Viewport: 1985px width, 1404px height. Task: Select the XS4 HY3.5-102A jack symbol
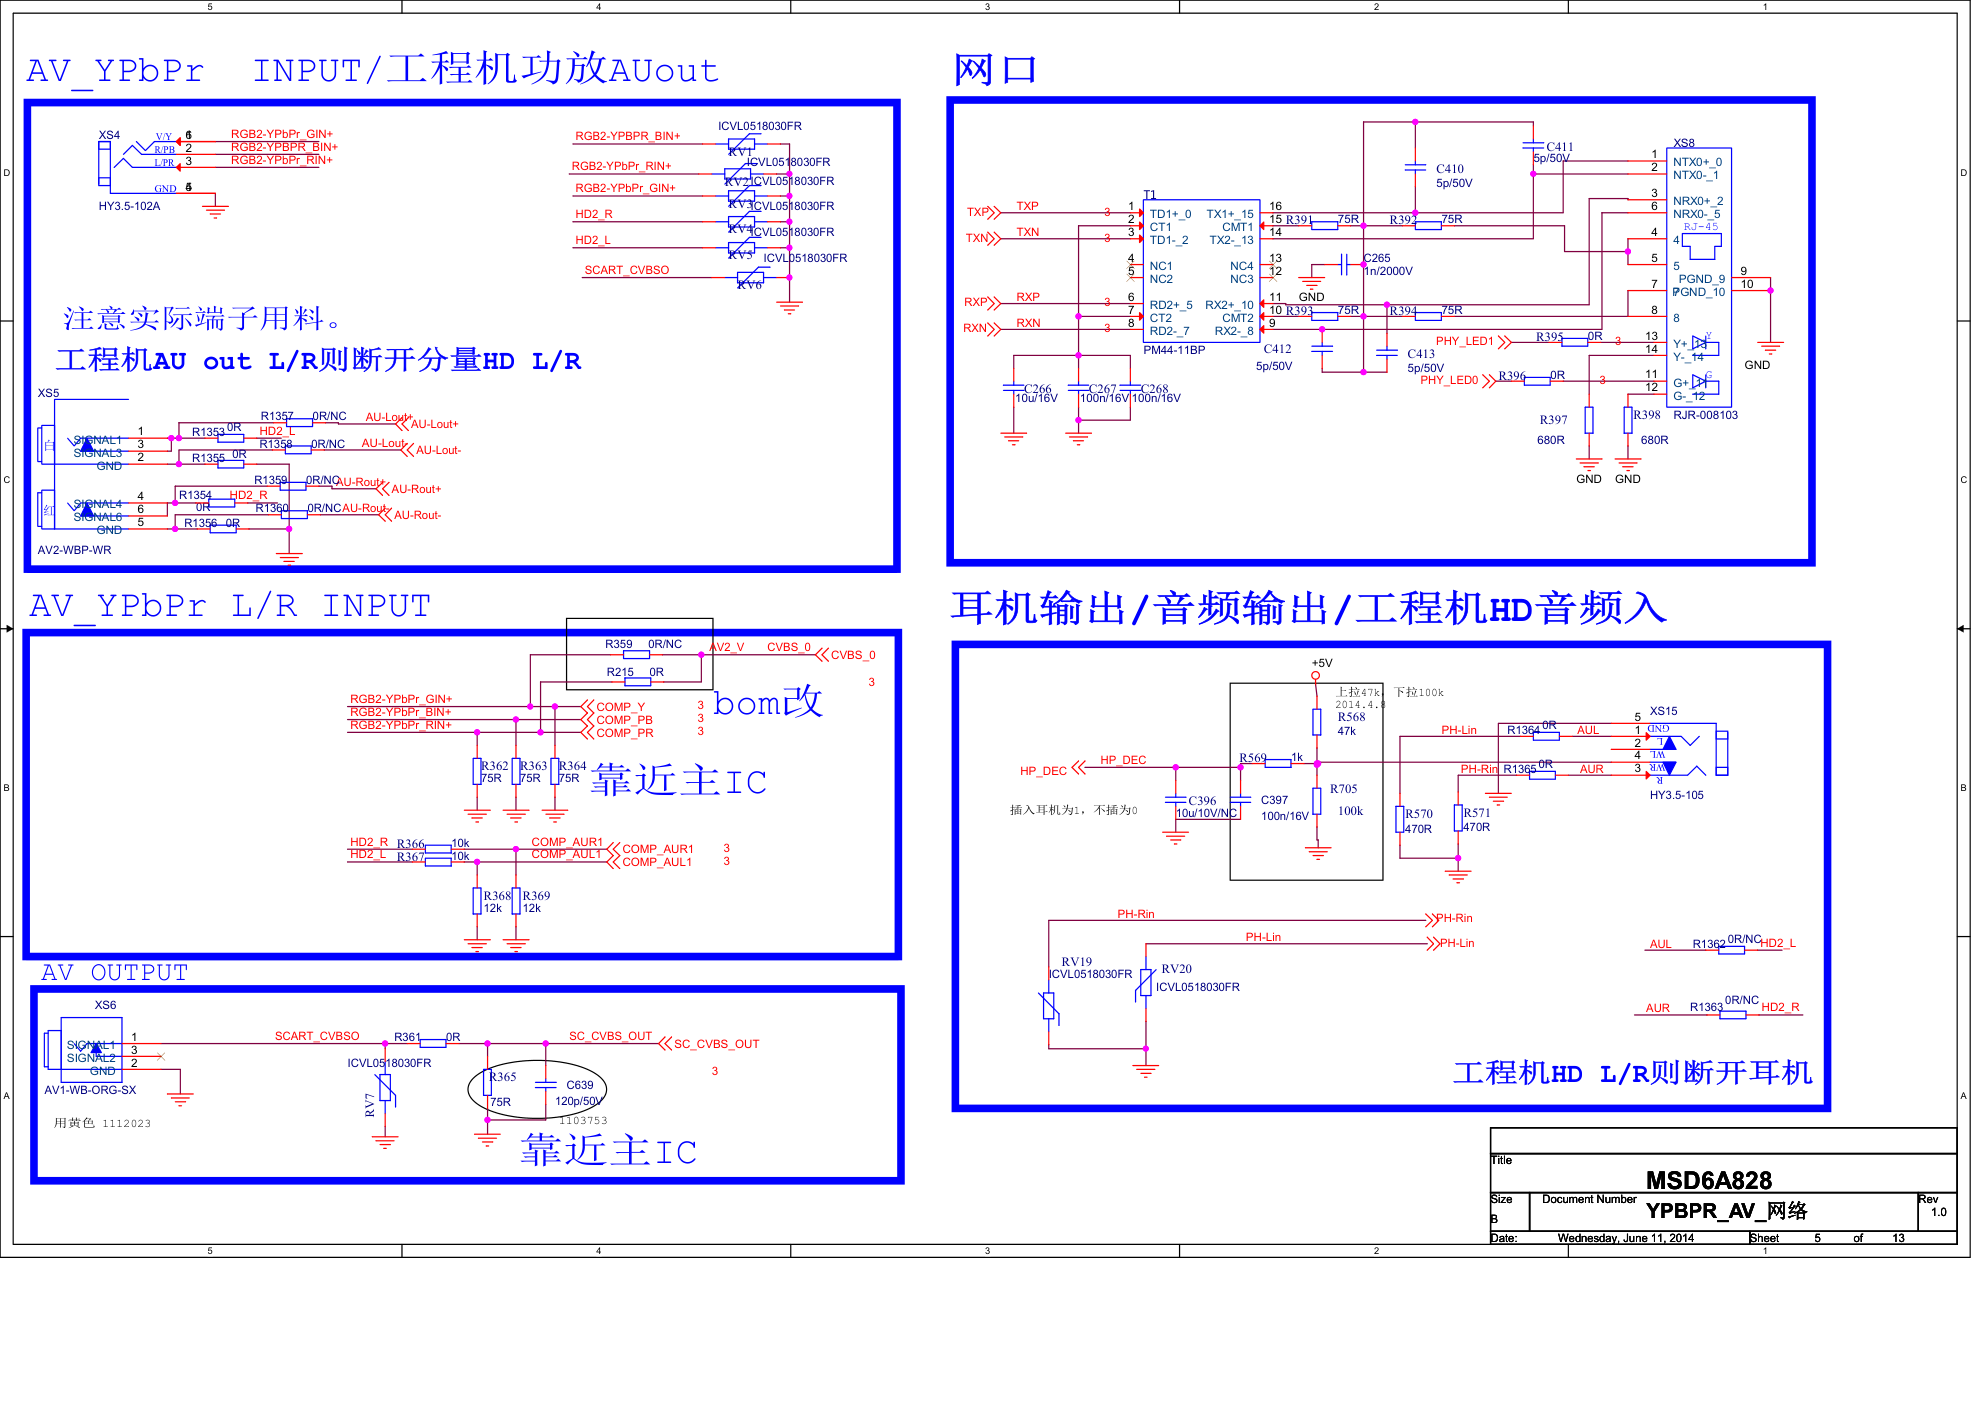[104, 163]
